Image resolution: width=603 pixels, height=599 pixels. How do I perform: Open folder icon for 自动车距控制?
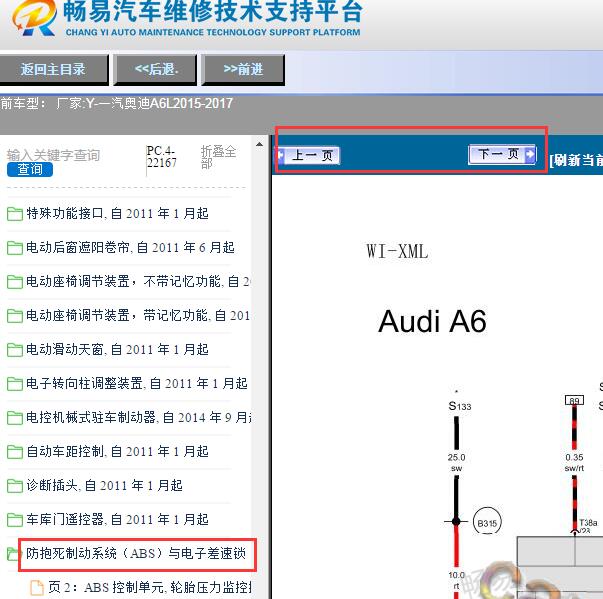pos(15,451)
